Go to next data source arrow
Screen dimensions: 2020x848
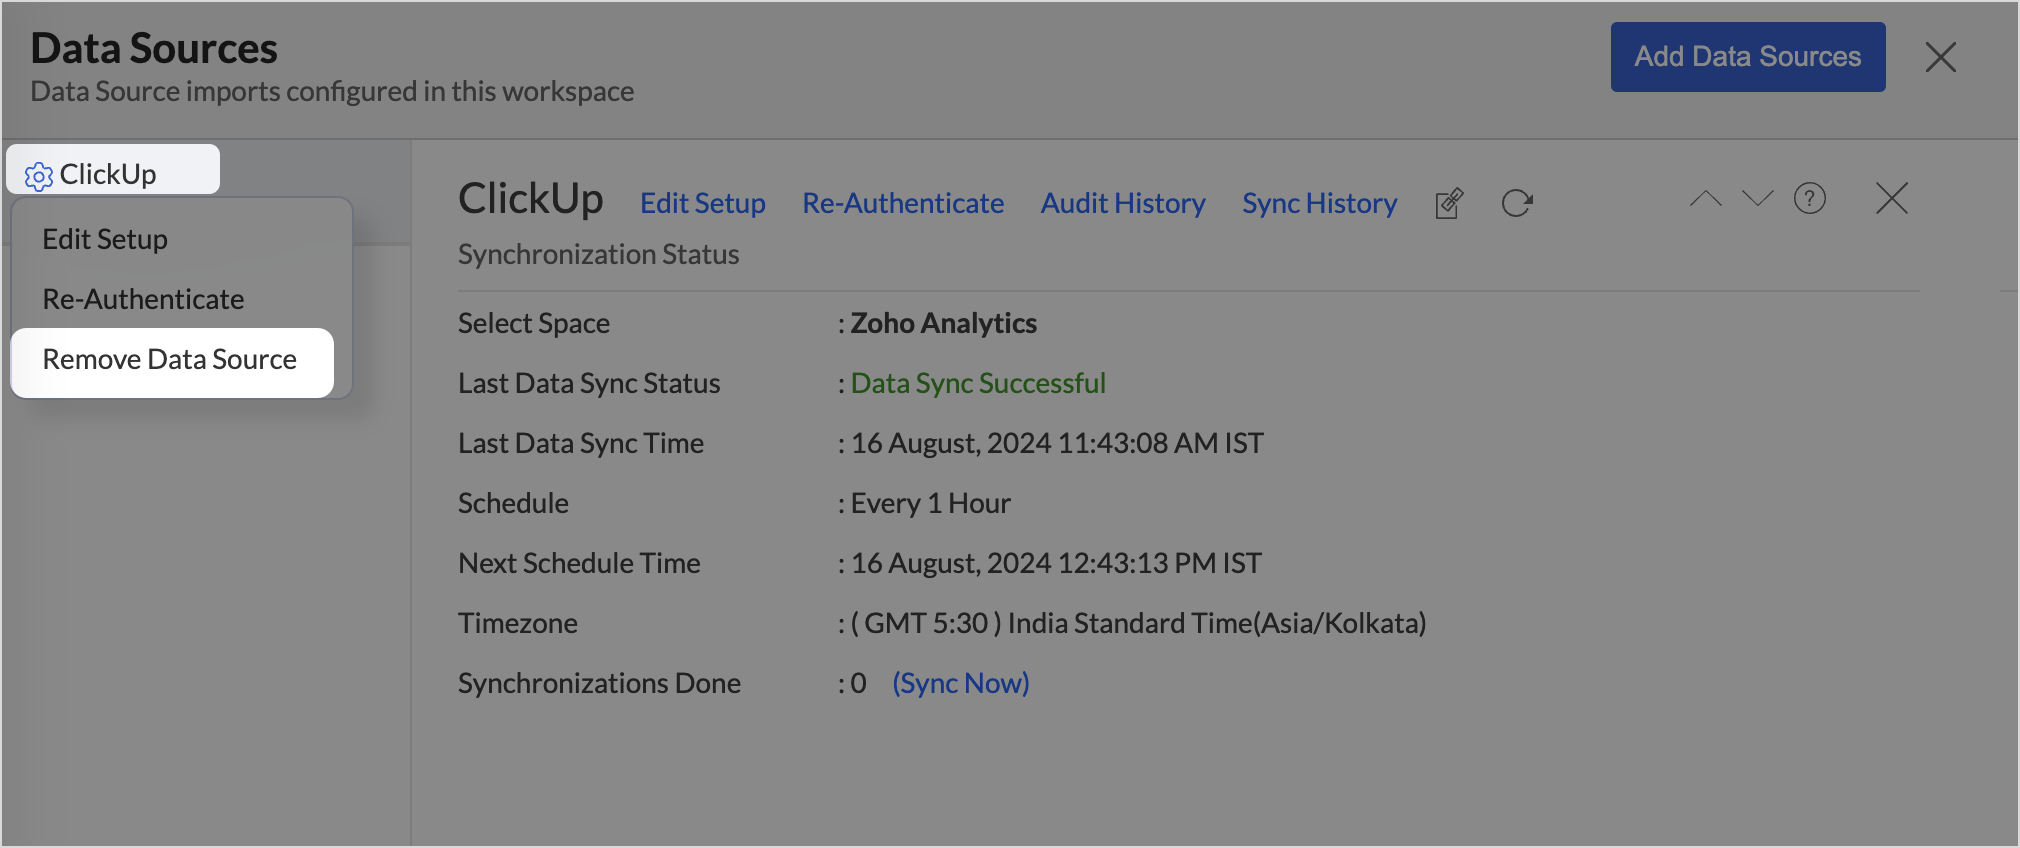point(1757,198)
